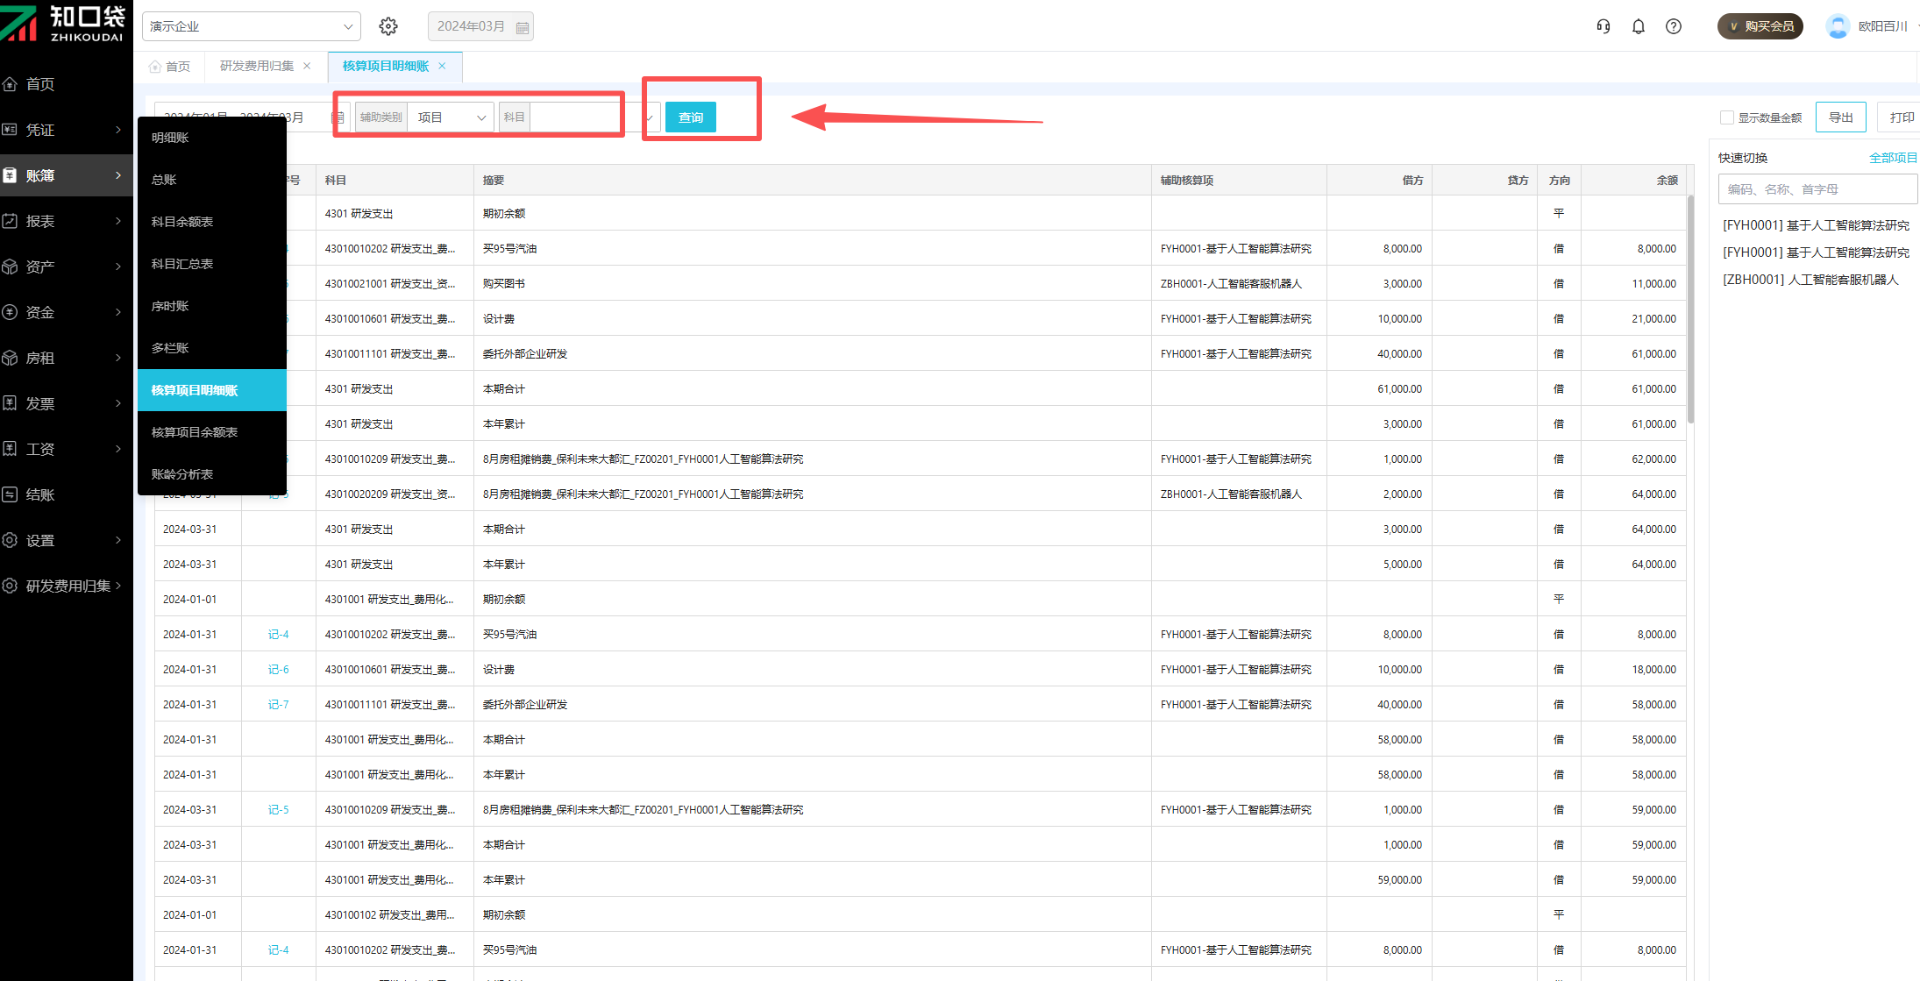Viewport: 1920px width, 981px height.
Task: Open the notifications bell icon
Action: click(1638, 26)
